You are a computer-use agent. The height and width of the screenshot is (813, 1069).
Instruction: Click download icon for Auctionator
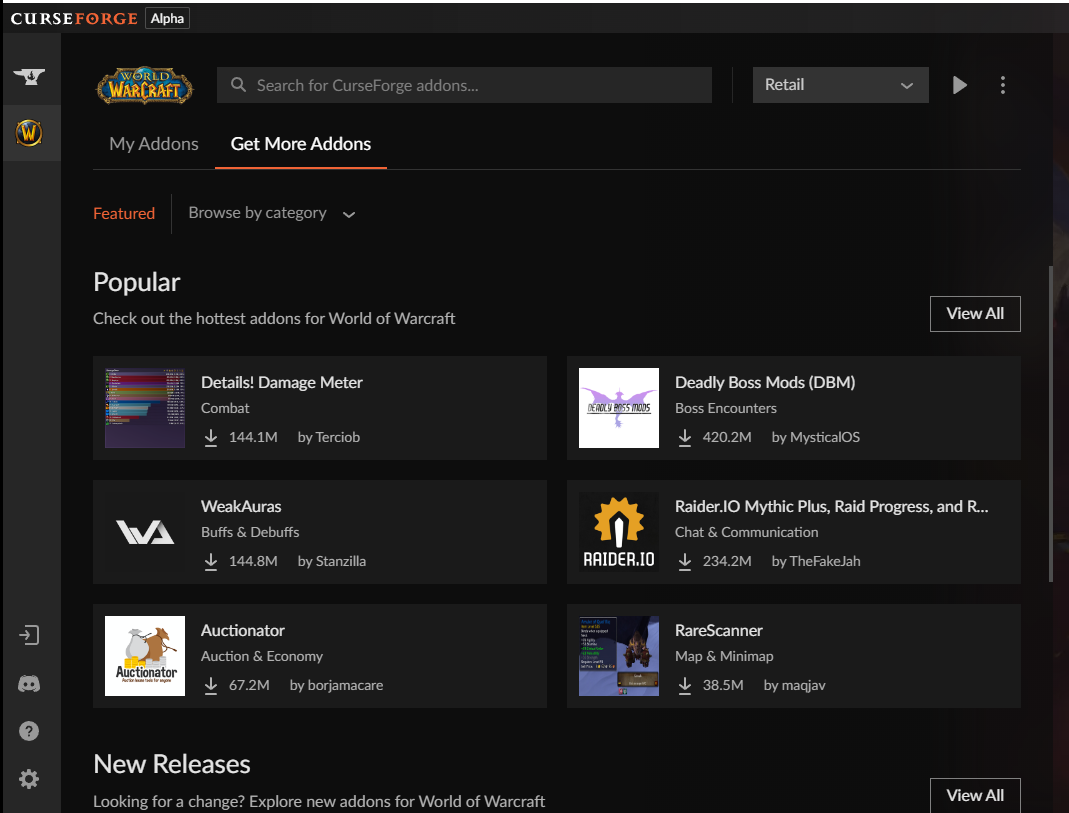coord(211,686)
